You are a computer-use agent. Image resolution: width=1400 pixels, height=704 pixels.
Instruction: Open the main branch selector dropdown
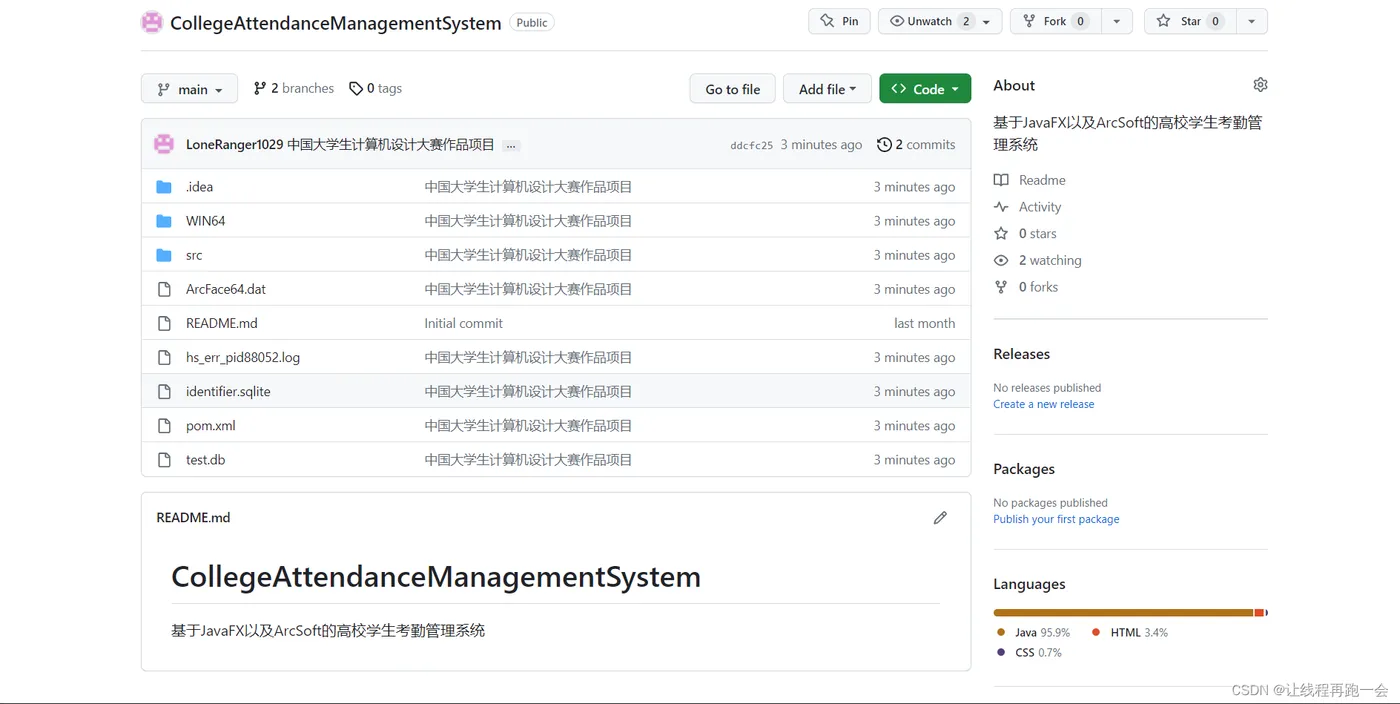point(189,89)
